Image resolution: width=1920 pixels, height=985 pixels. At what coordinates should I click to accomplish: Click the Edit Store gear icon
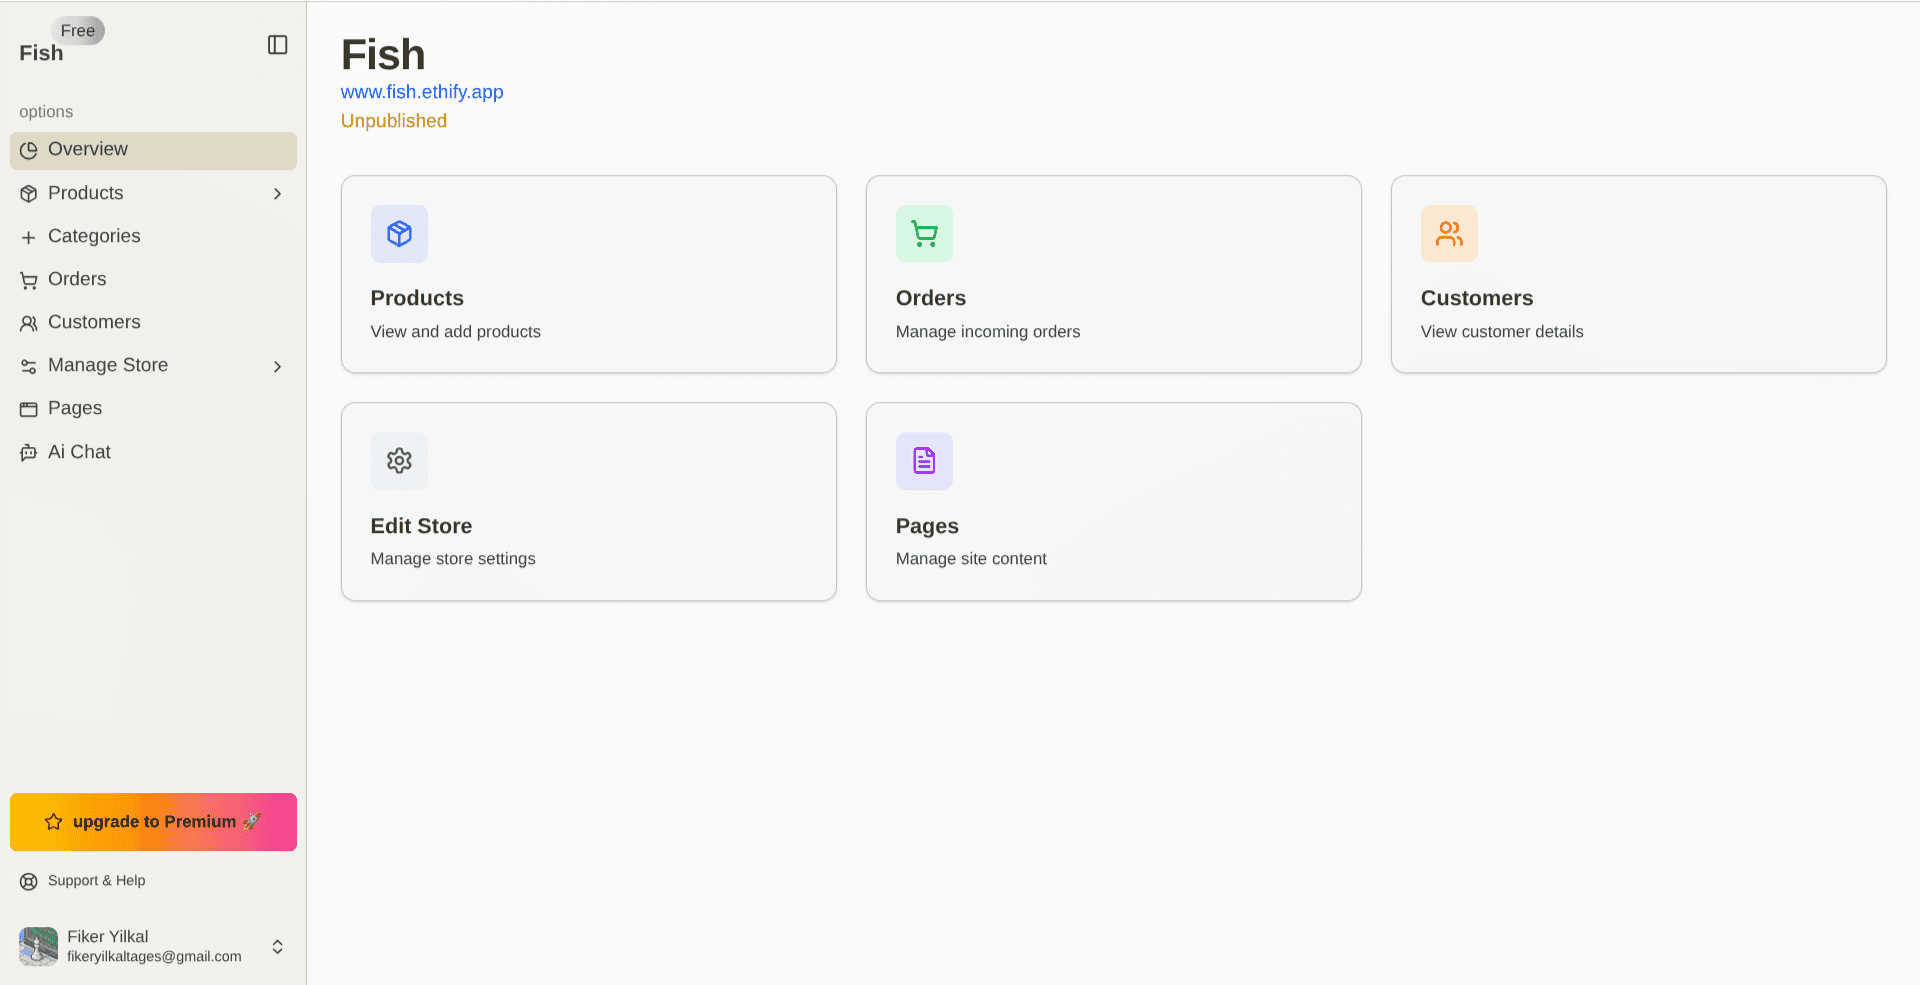point(398,461)
